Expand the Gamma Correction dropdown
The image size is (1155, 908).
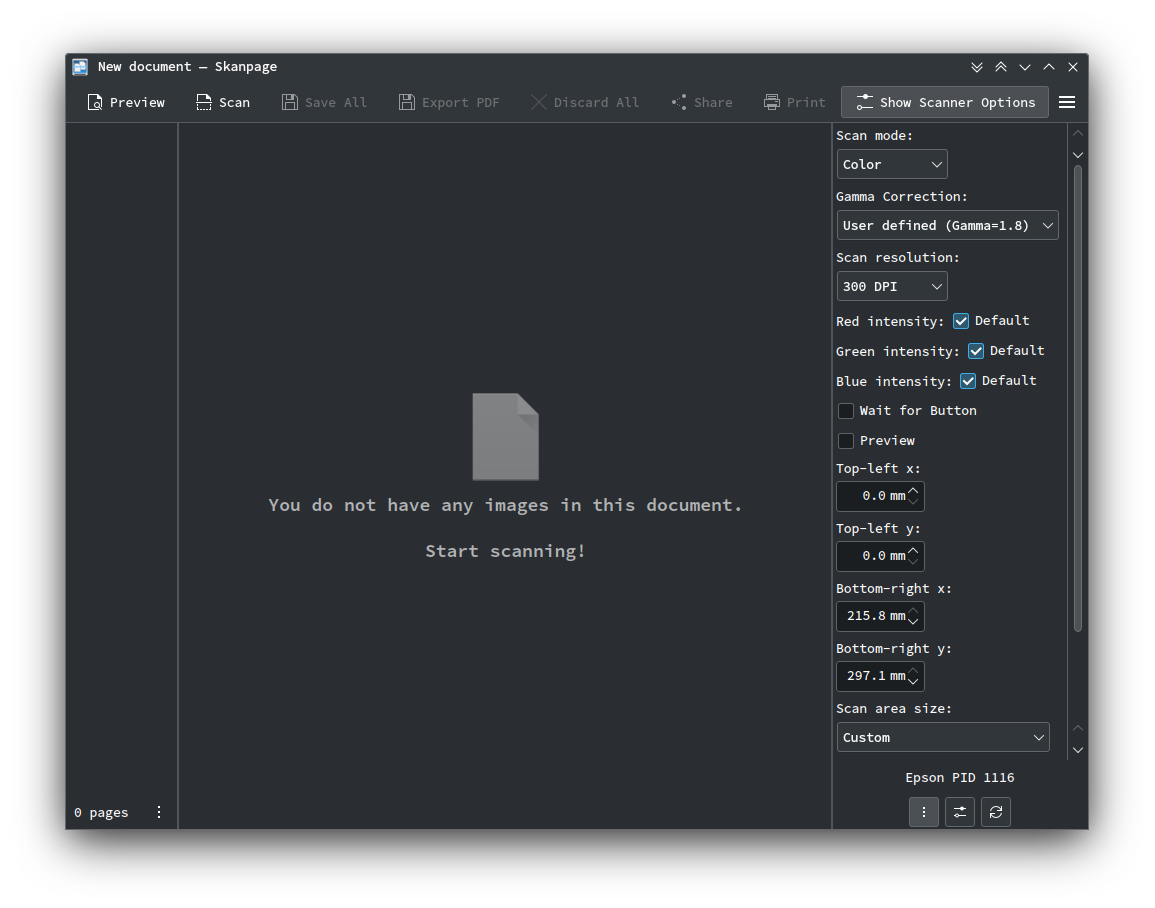tap(947, 225)
